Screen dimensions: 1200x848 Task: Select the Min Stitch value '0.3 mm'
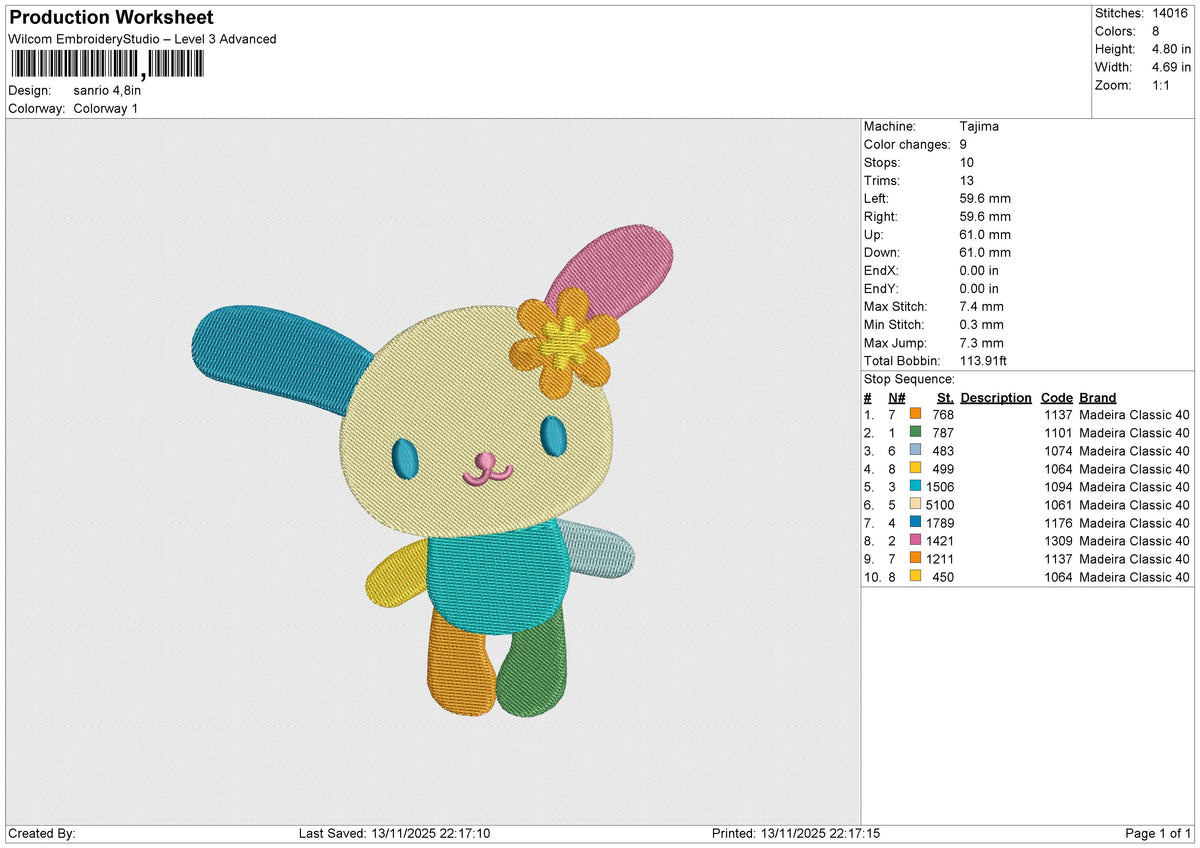click(982, 325)
